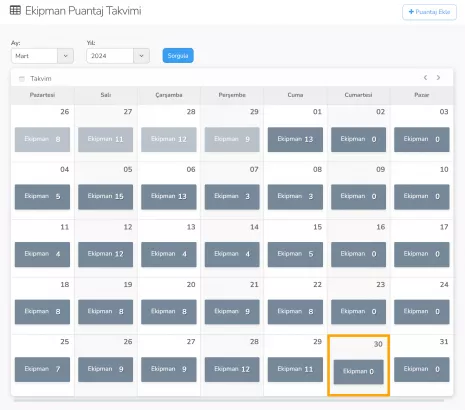Open Ekipman 11 entry on March 29
This screenshot has width=465, height=410.
[x=295, y=369]
